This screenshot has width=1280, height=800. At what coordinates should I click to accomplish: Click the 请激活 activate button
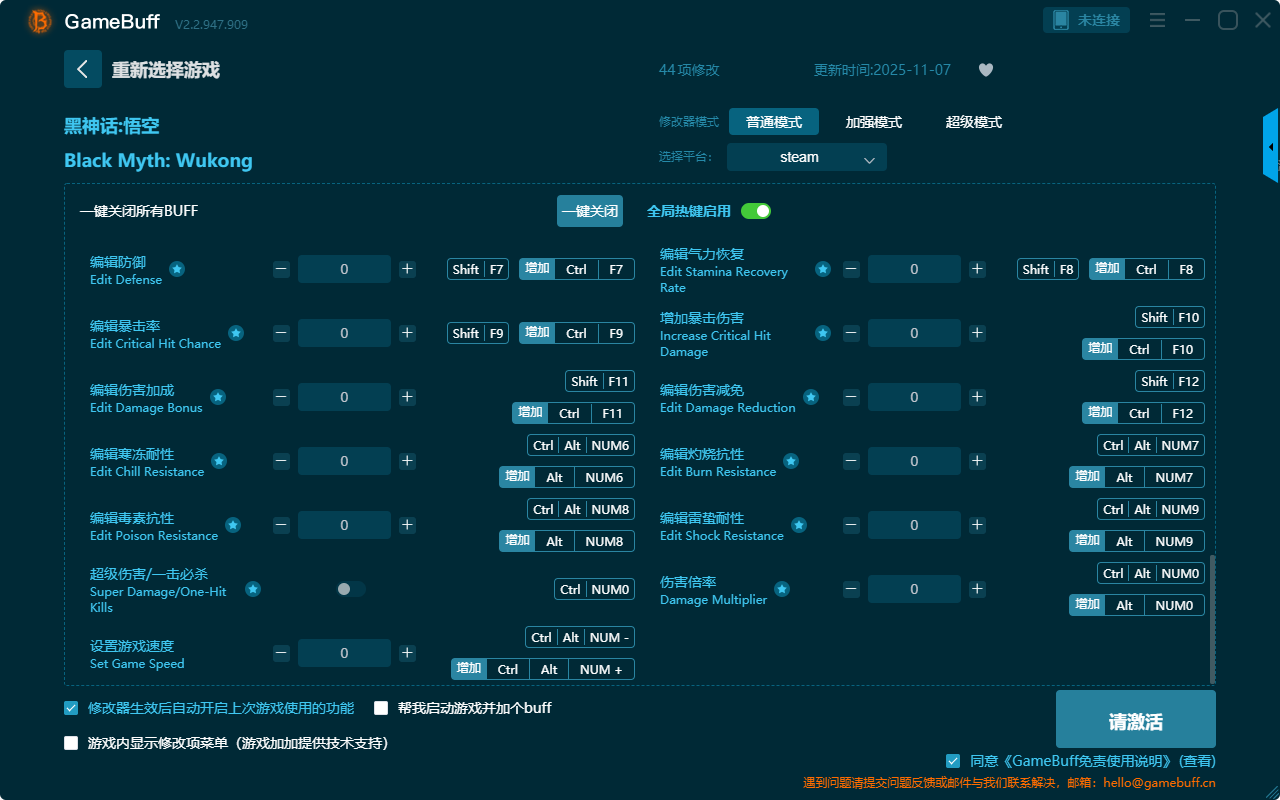[x=1135, y=719]
